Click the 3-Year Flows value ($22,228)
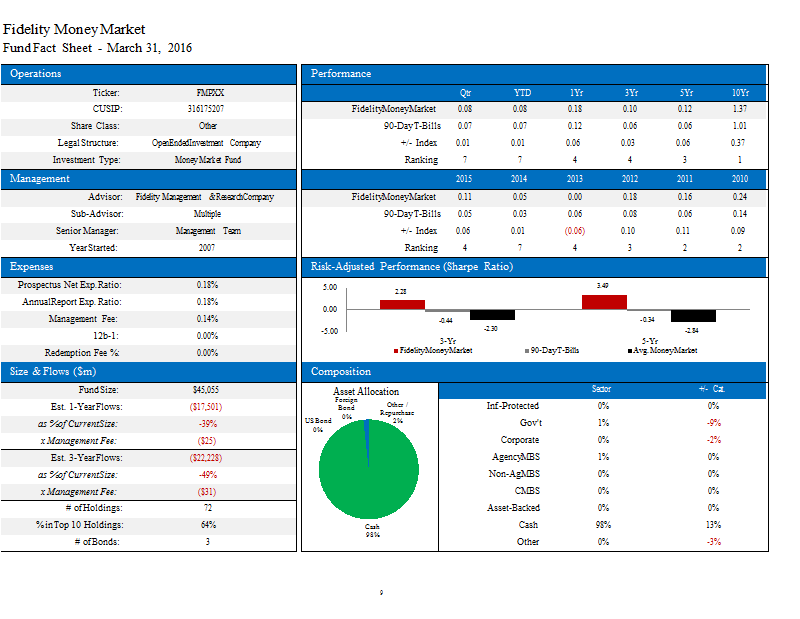The height and width of the screenshot is (619, 800). point(206,458)
